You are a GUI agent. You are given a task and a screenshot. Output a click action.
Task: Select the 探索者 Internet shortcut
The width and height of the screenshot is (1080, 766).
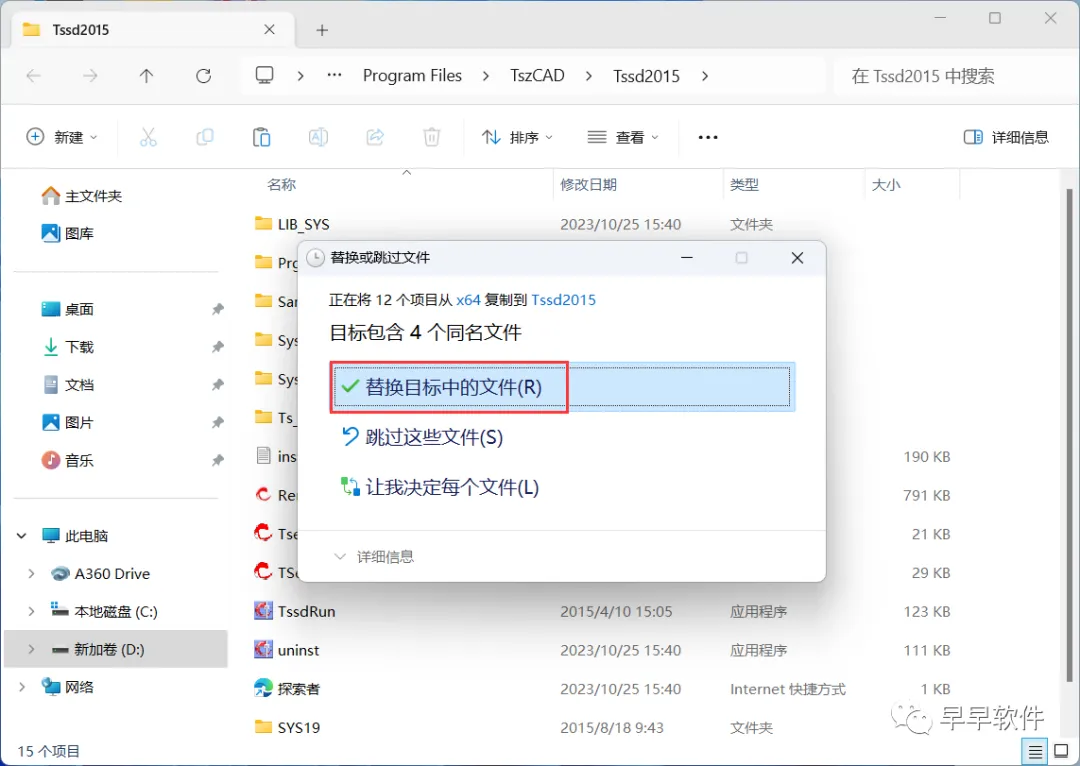[287, 689]
